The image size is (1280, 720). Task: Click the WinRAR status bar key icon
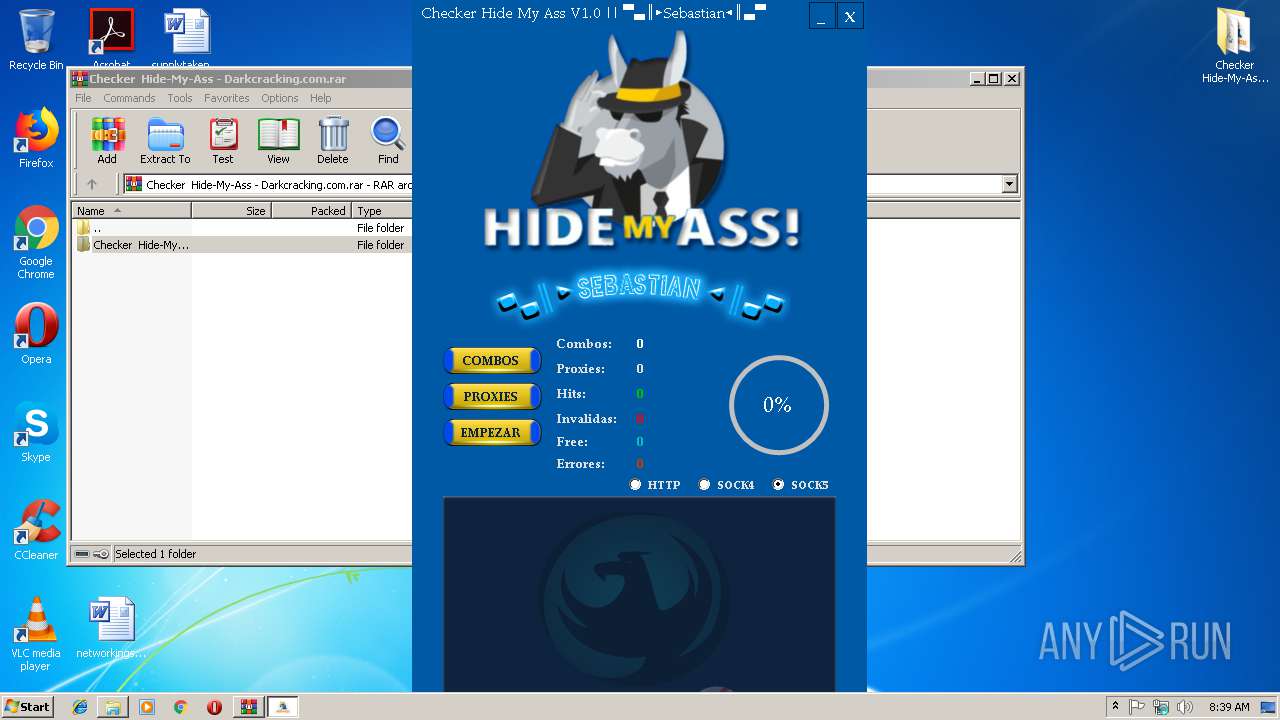[x=101, y=554]
